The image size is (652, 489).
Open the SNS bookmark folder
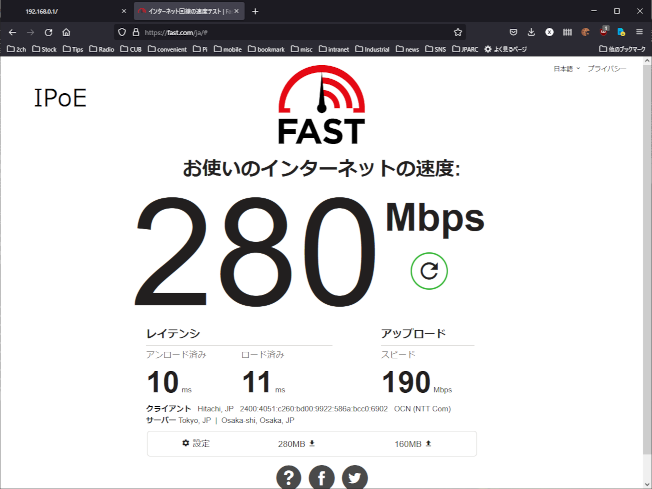tap(435, 49)
